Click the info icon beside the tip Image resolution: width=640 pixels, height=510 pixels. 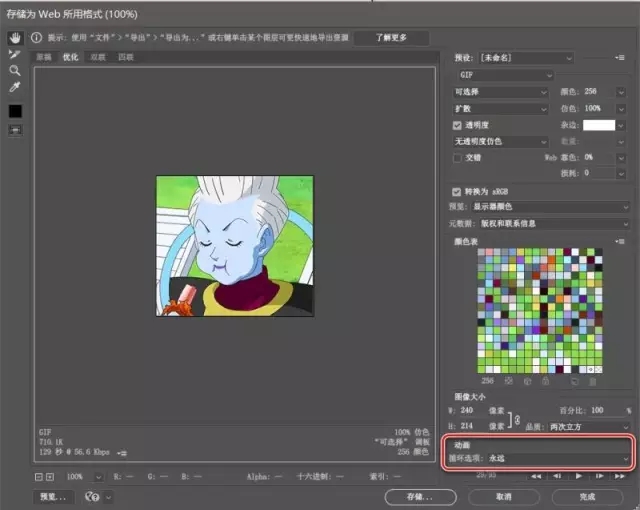click(36, 38)
